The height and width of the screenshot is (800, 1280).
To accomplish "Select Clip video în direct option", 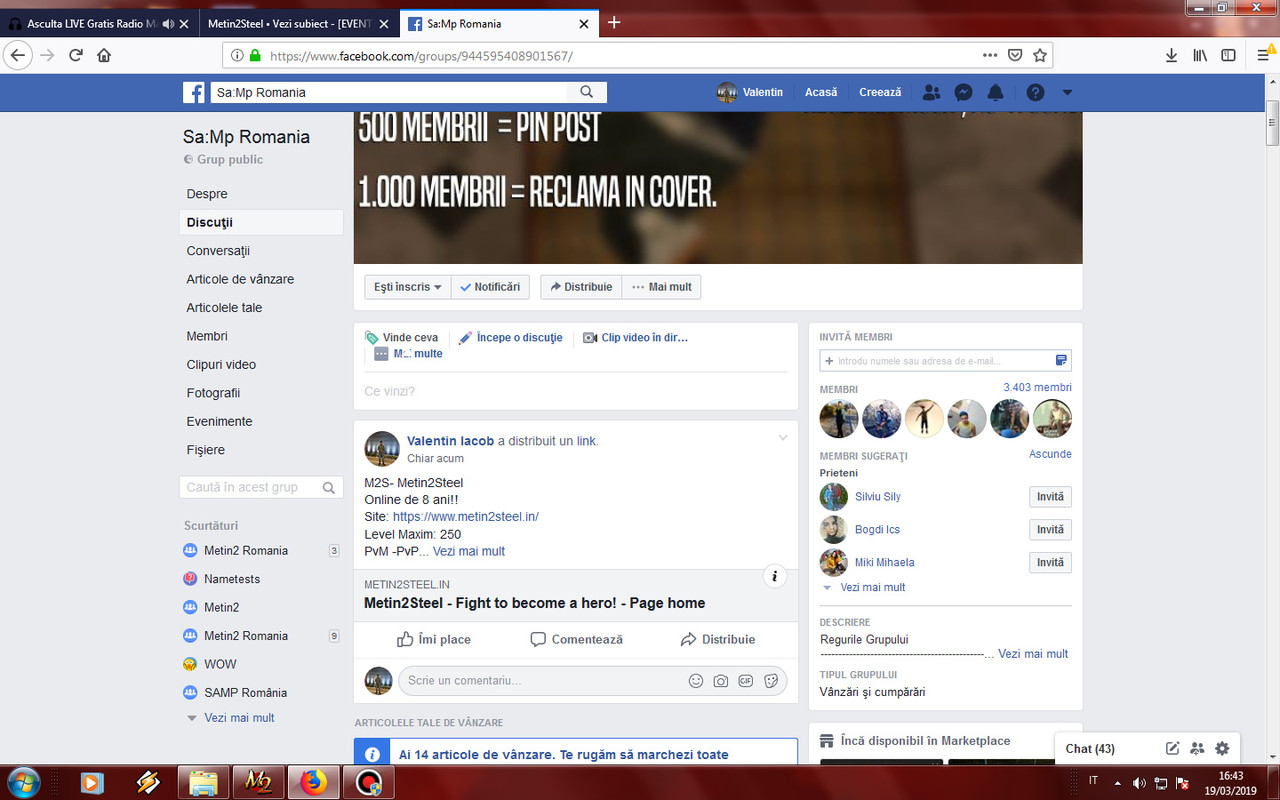I will 636,338.
